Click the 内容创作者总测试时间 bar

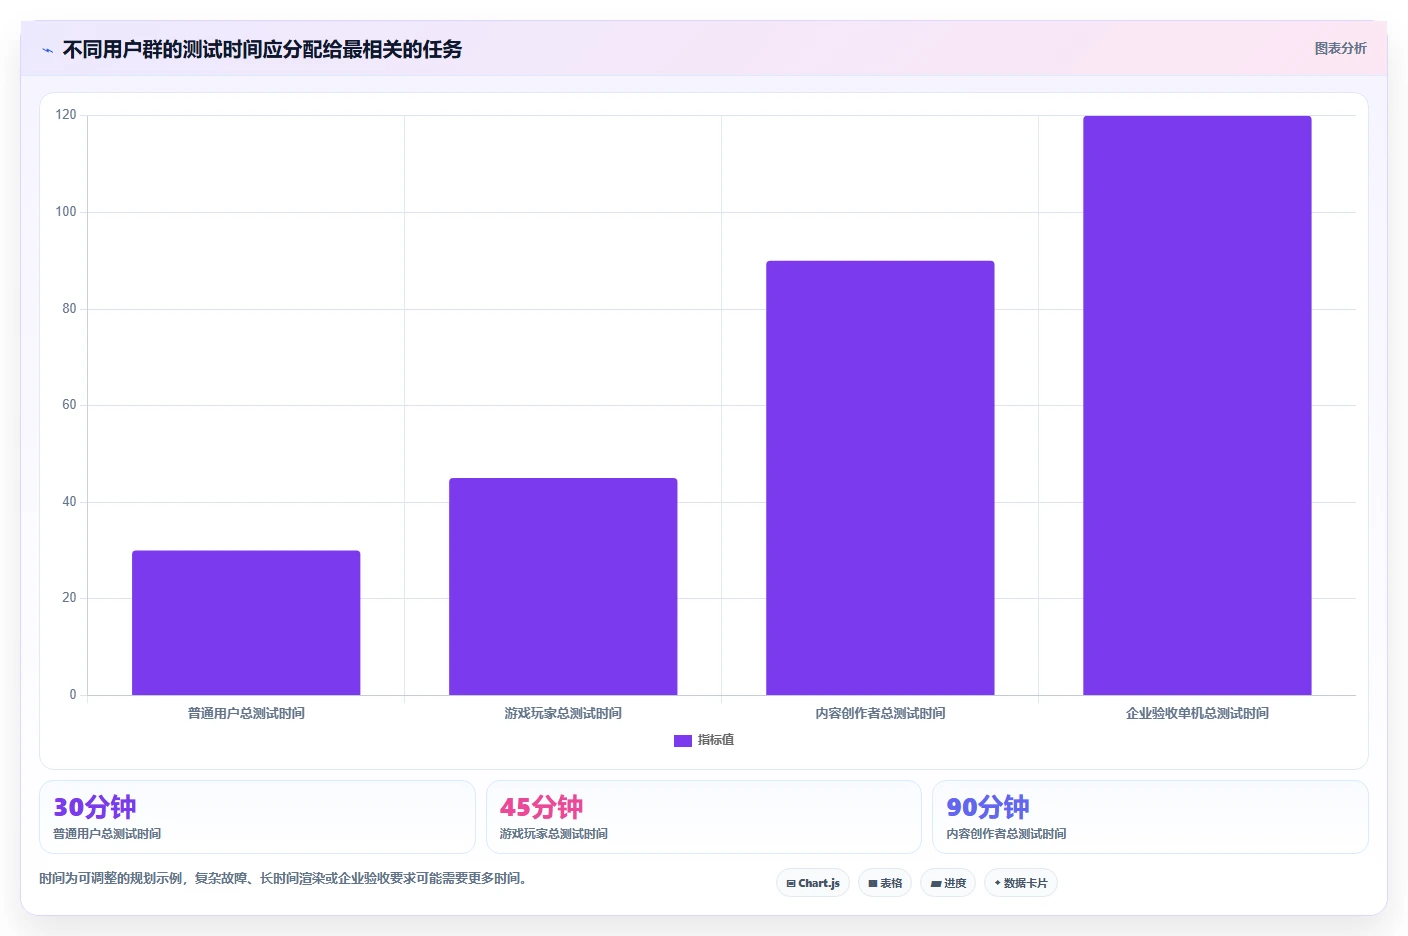point(880,478)
